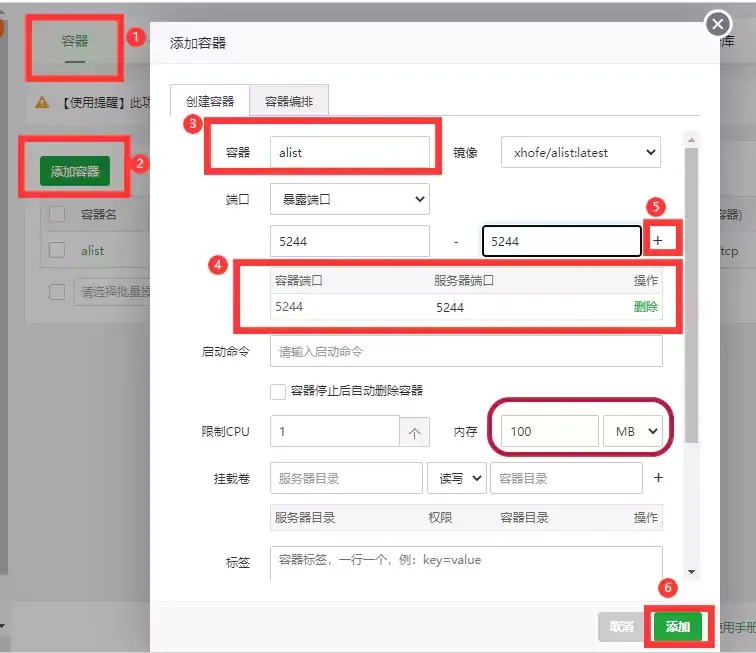Check the alist row checkbox in container list
Viewport: 756px width, 653px height.
(57, 250)
